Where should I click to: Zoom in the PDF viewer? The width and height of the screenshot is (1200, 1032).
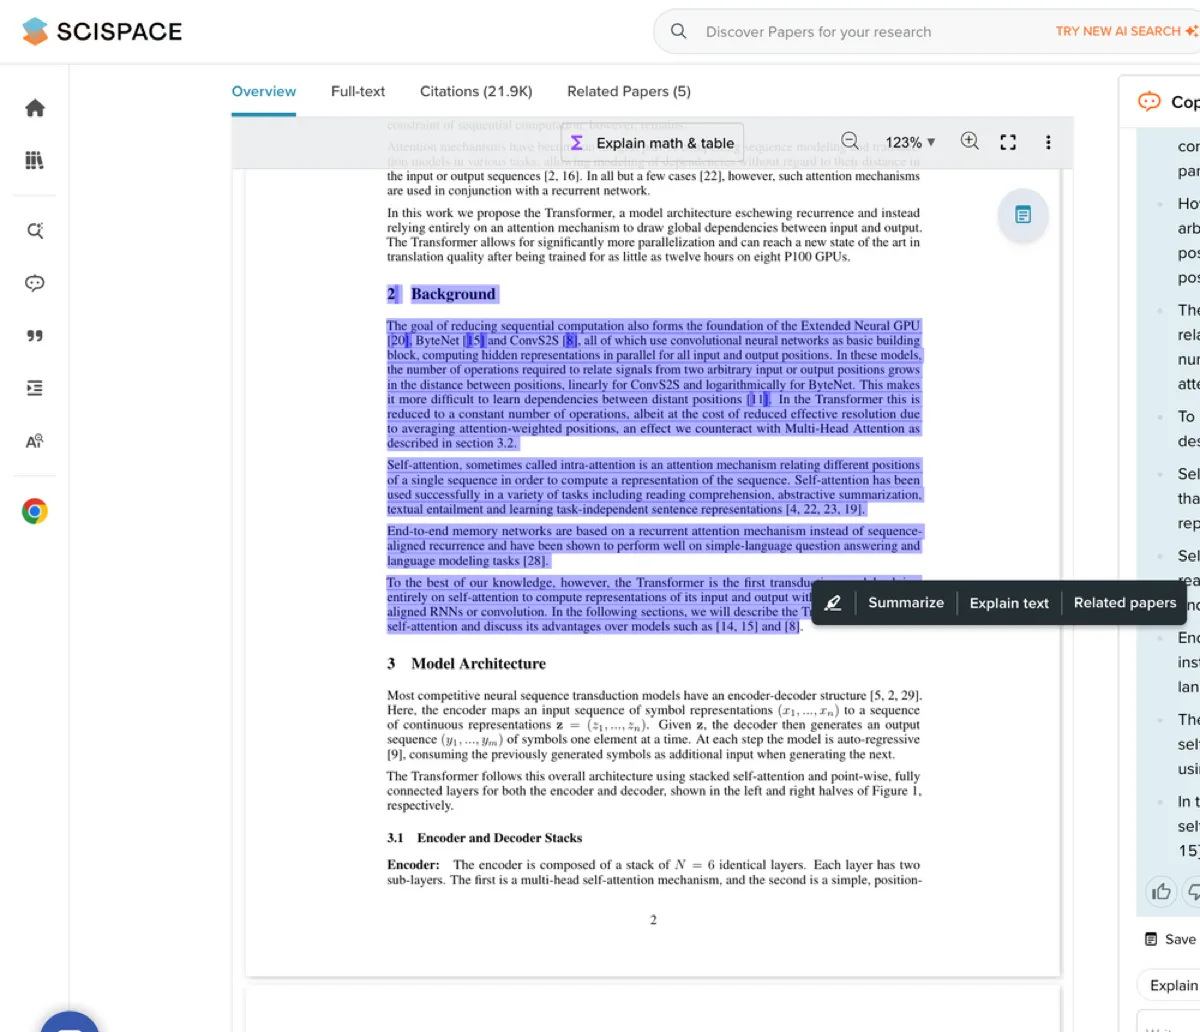pos(970,141)
